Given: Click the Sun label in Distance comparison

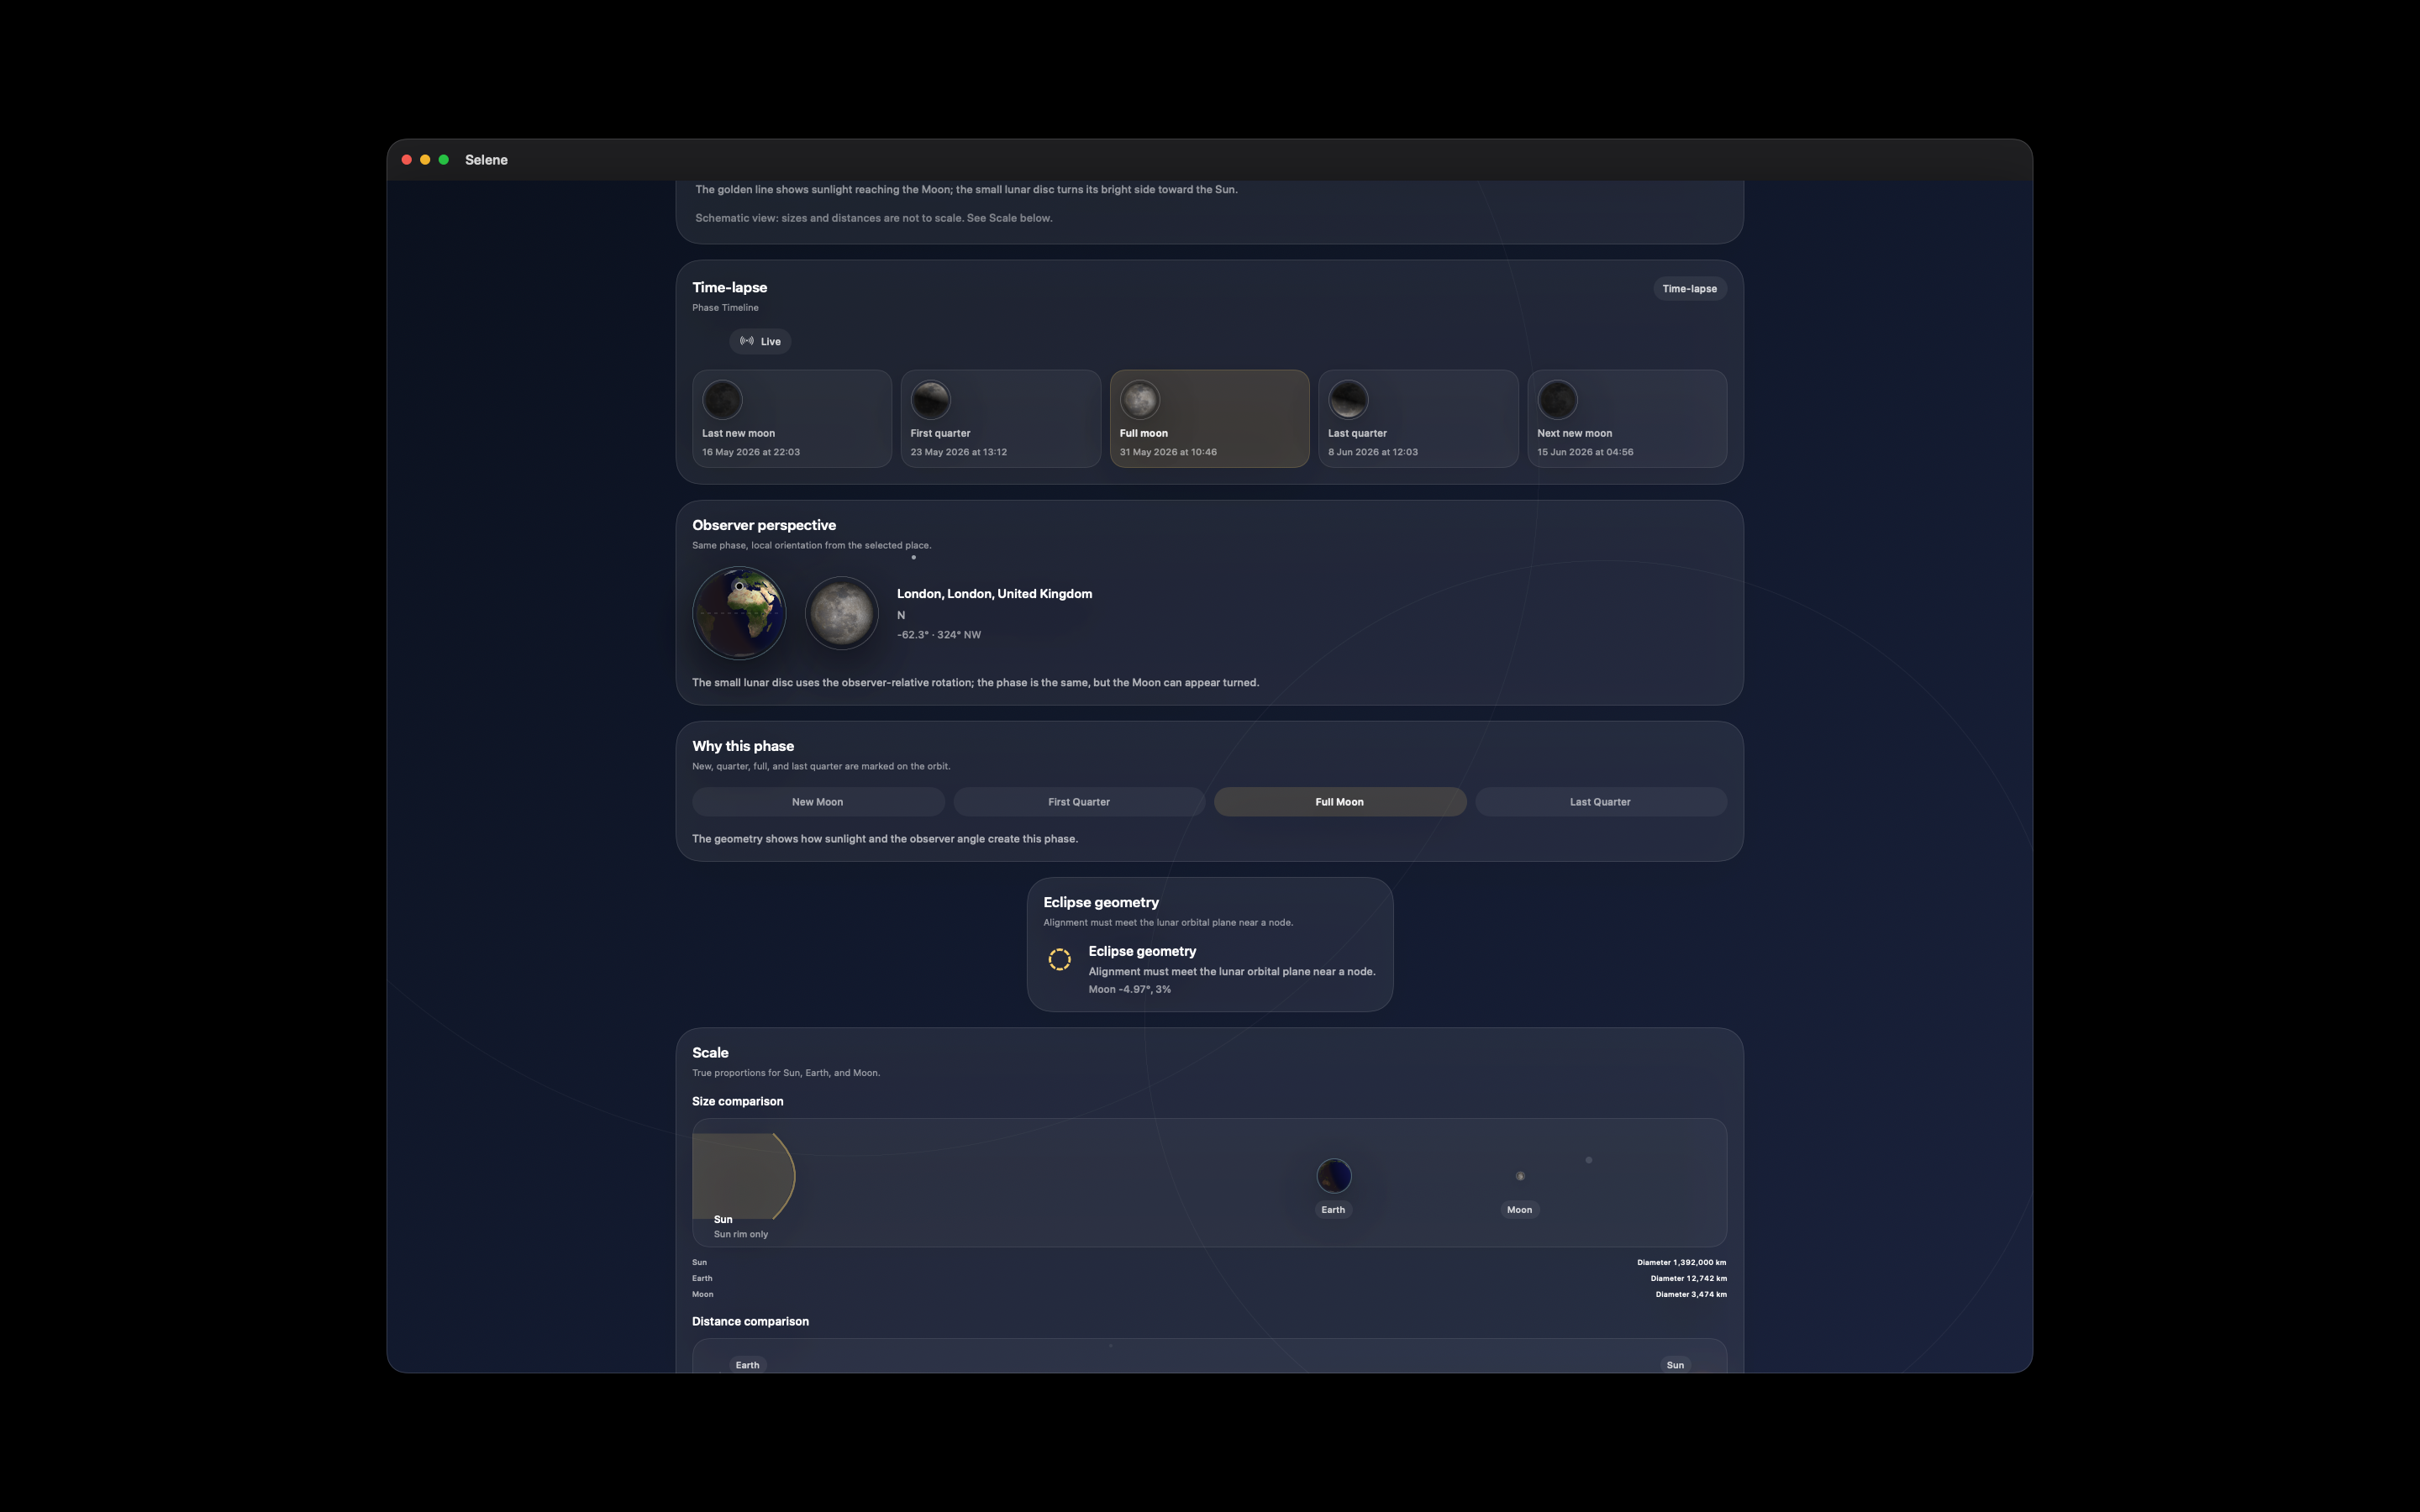Looking at the screenshot, I should pos(1675,1365).
